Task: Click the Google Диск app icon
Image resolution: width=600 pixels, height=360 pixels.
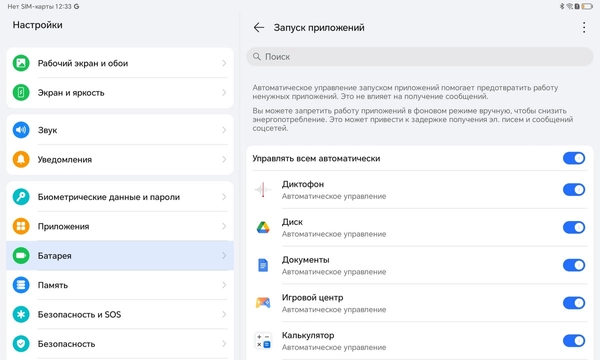Action: tap(263, 228)
